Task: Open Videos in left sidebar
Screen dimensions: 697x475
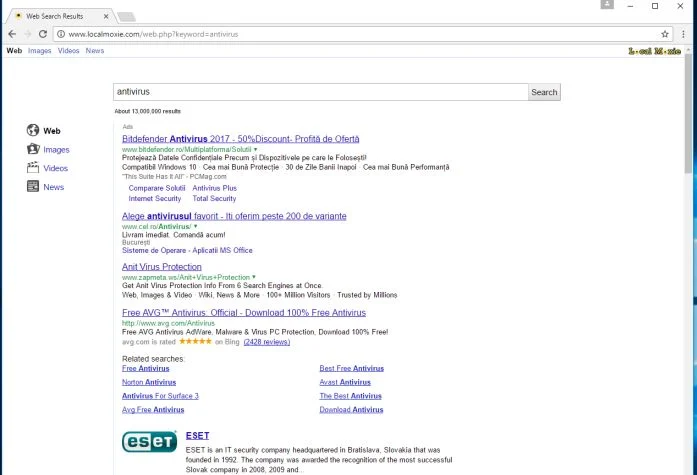Action: pos(56,168)
